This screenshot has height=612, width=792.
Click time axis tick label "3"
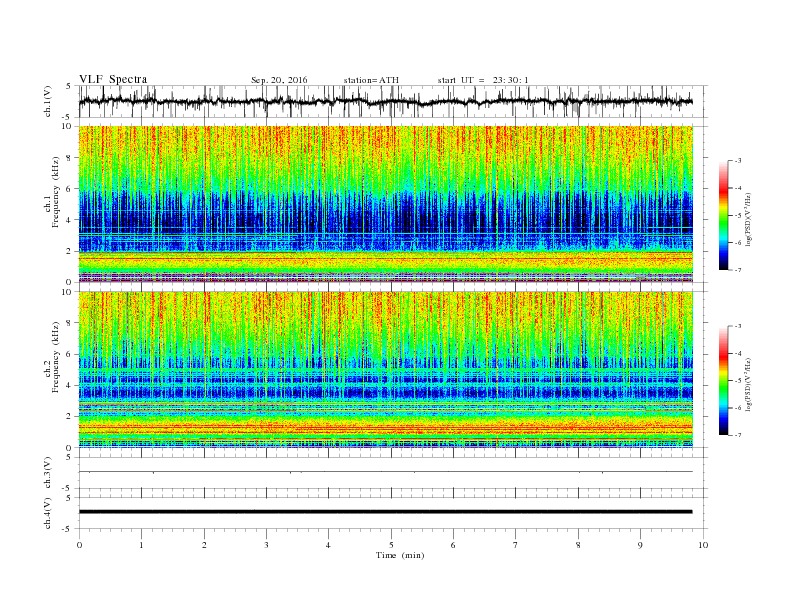(266, 545)
